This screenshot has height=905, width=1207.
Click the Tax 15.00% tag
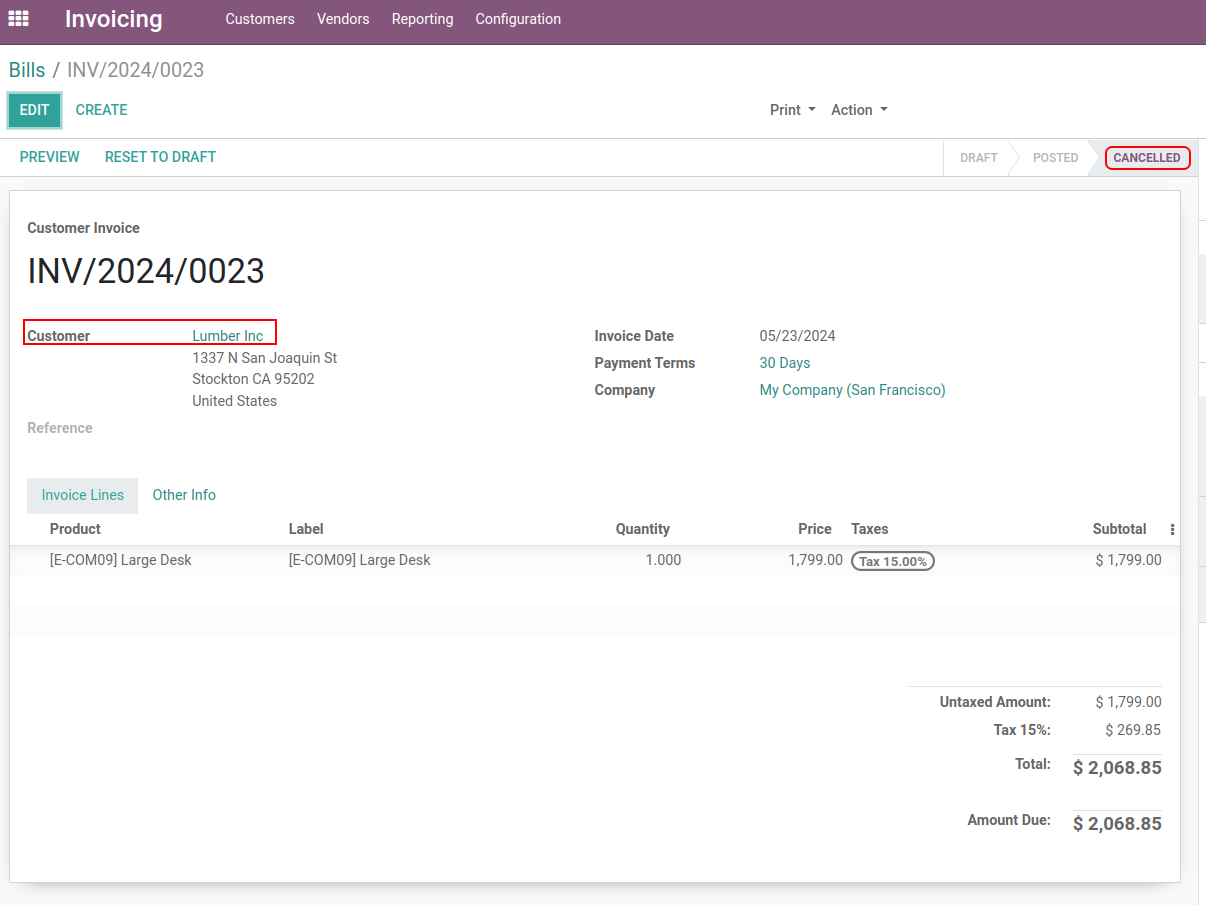point(892,561)
